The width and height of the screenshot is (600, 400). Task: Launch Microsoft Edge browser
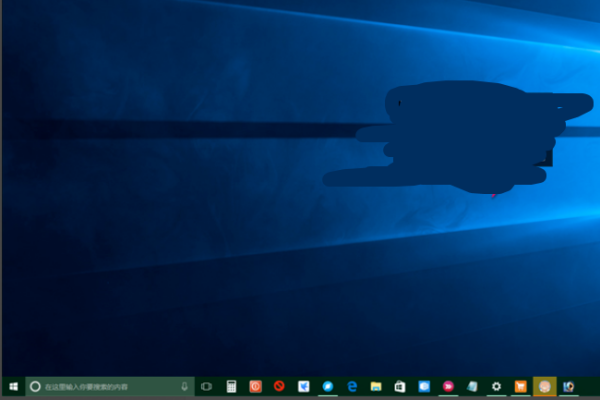click(x=352, y=386)
